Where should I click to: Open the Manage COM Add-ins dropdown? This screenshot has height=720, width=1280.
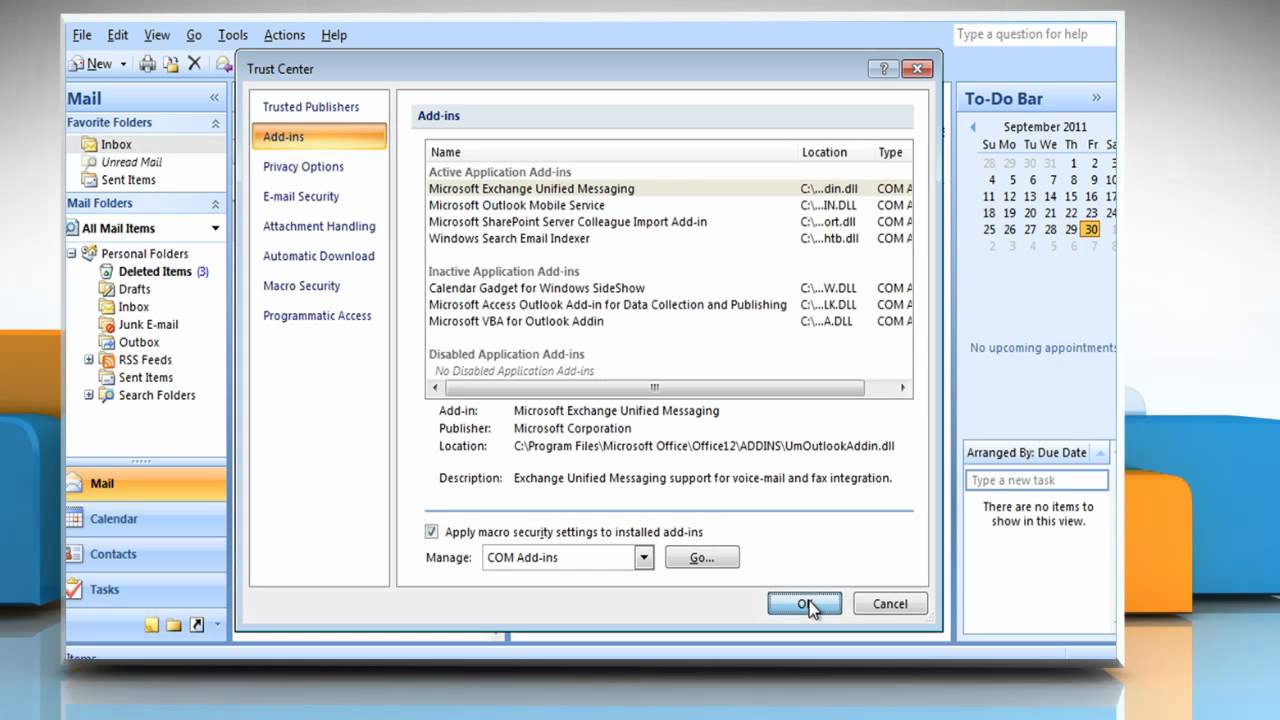pyautogui.click(x=644, y=557)
